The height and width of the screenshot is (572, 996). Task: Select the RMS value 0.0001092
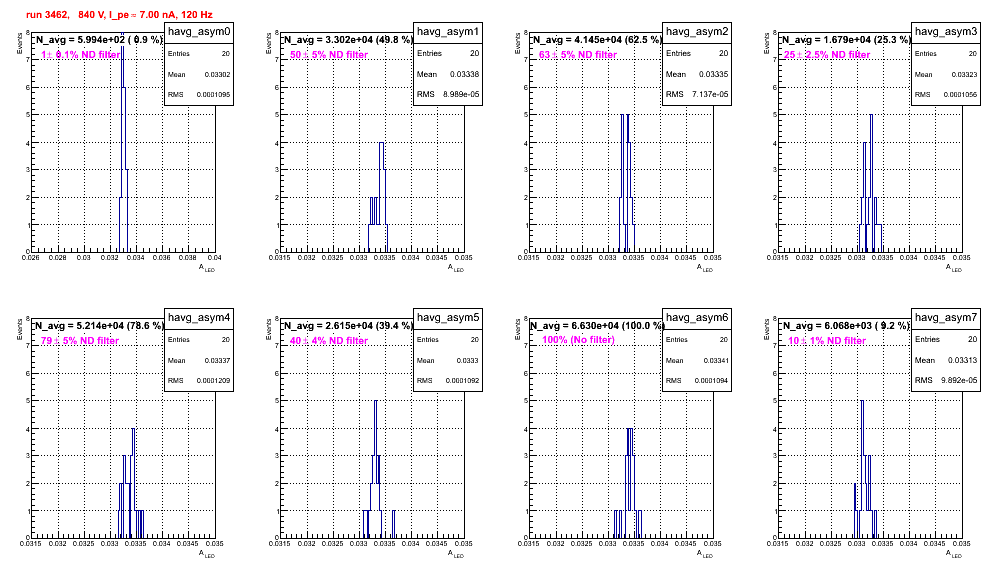click(x=462, y=380)
